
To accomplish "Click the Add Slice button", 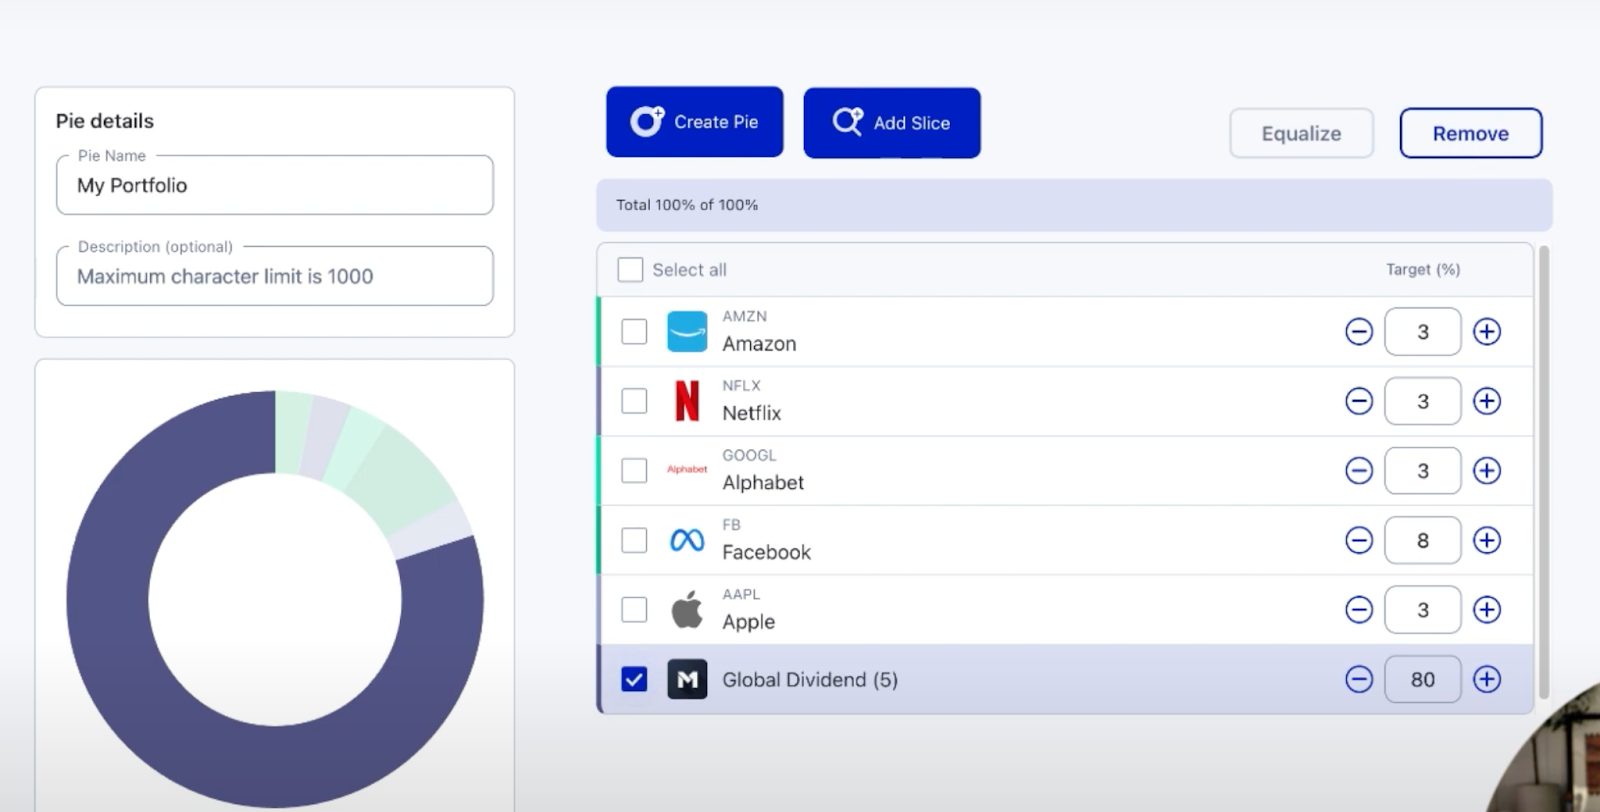I will point(892,123).
